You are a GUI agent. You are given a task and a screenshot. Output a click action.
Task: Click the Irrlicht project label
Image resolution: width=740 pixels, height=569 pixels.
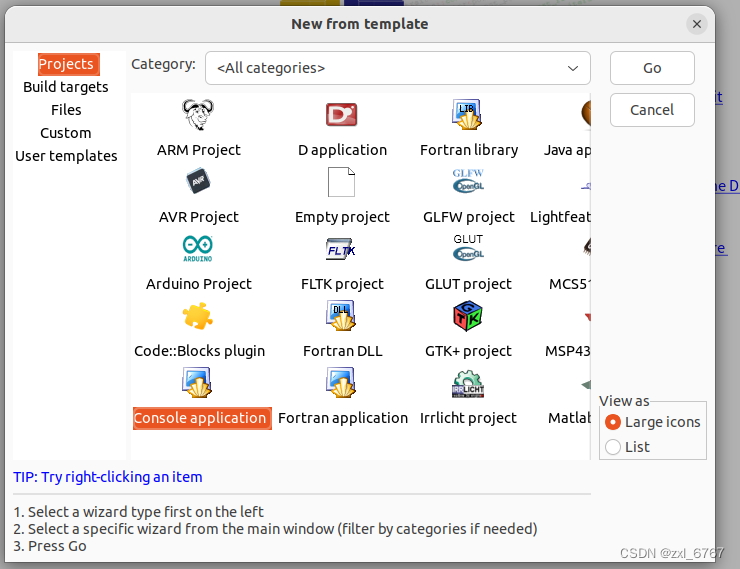468,418
